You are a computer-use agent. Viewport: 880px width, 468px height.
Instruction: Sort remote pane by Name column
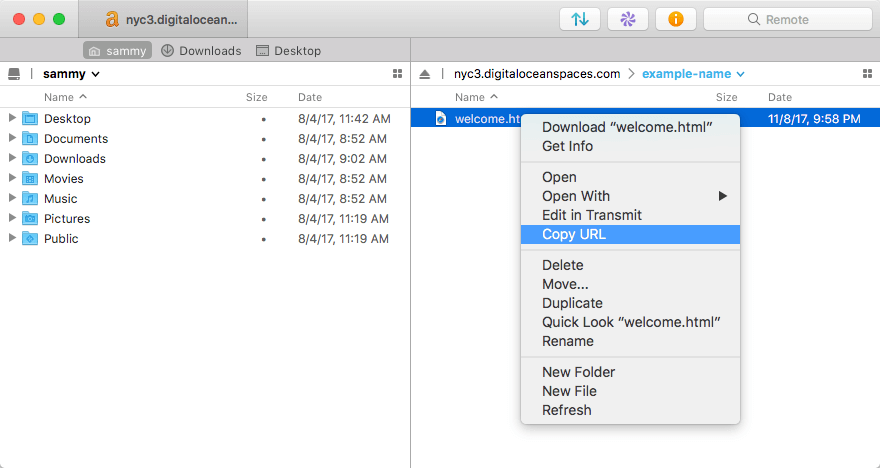[x=476, y=97]
